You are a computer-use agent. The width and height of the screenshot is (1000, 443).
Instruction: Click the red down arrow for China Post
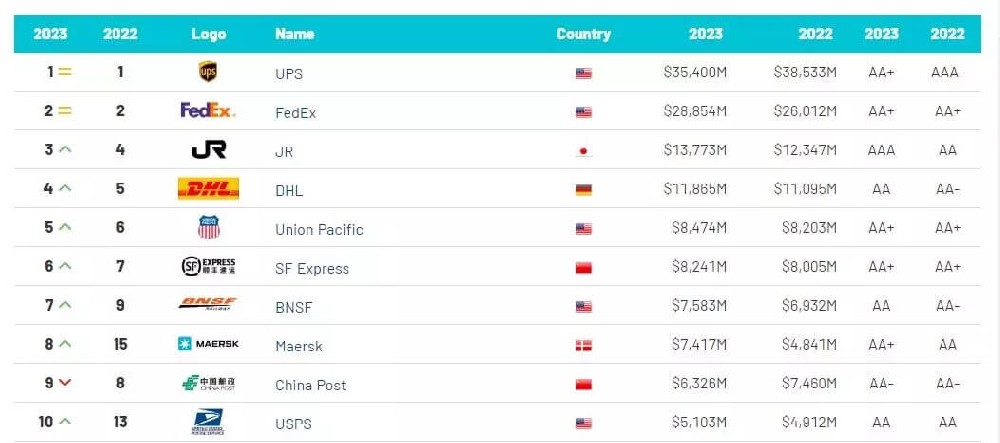click(65, 383)
